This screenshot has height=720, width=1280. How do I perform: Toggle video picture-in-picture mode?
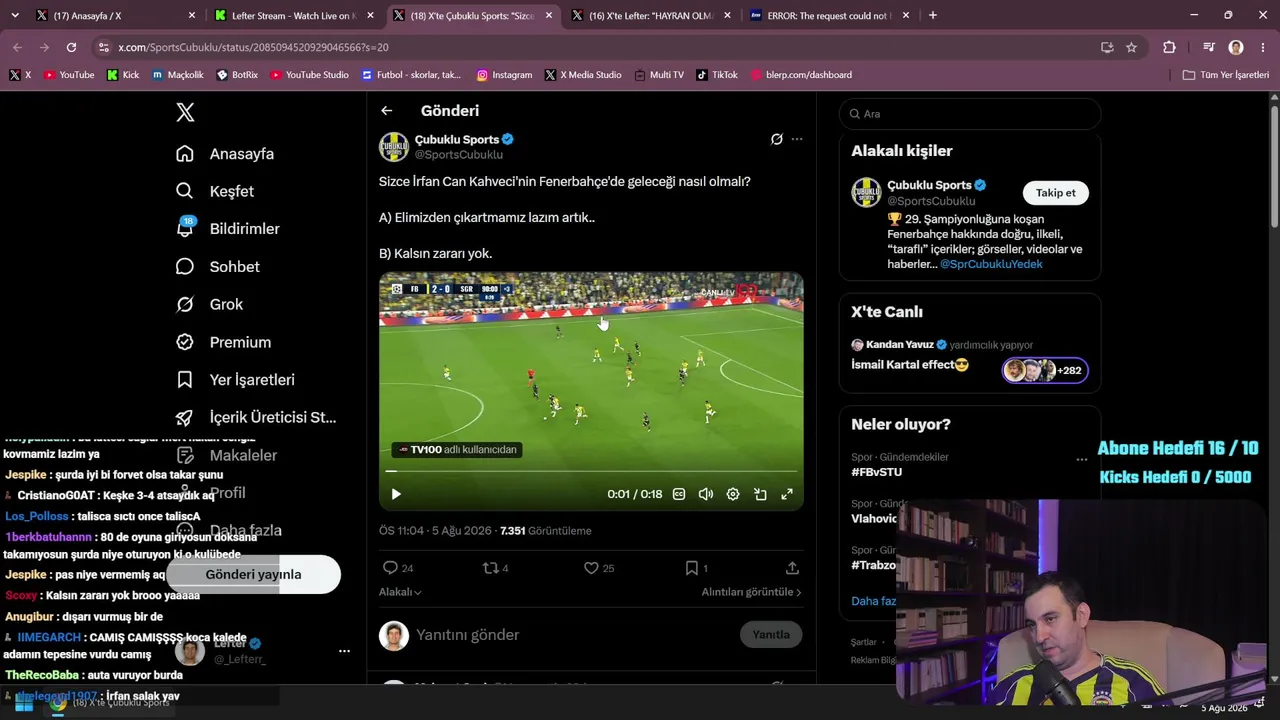pyautogui.click(x=760, y=494)
